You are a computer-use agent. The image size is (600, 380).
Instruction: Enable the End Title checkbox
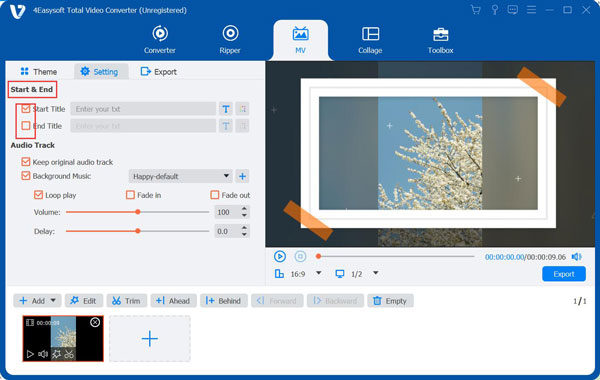click(26, 126)
